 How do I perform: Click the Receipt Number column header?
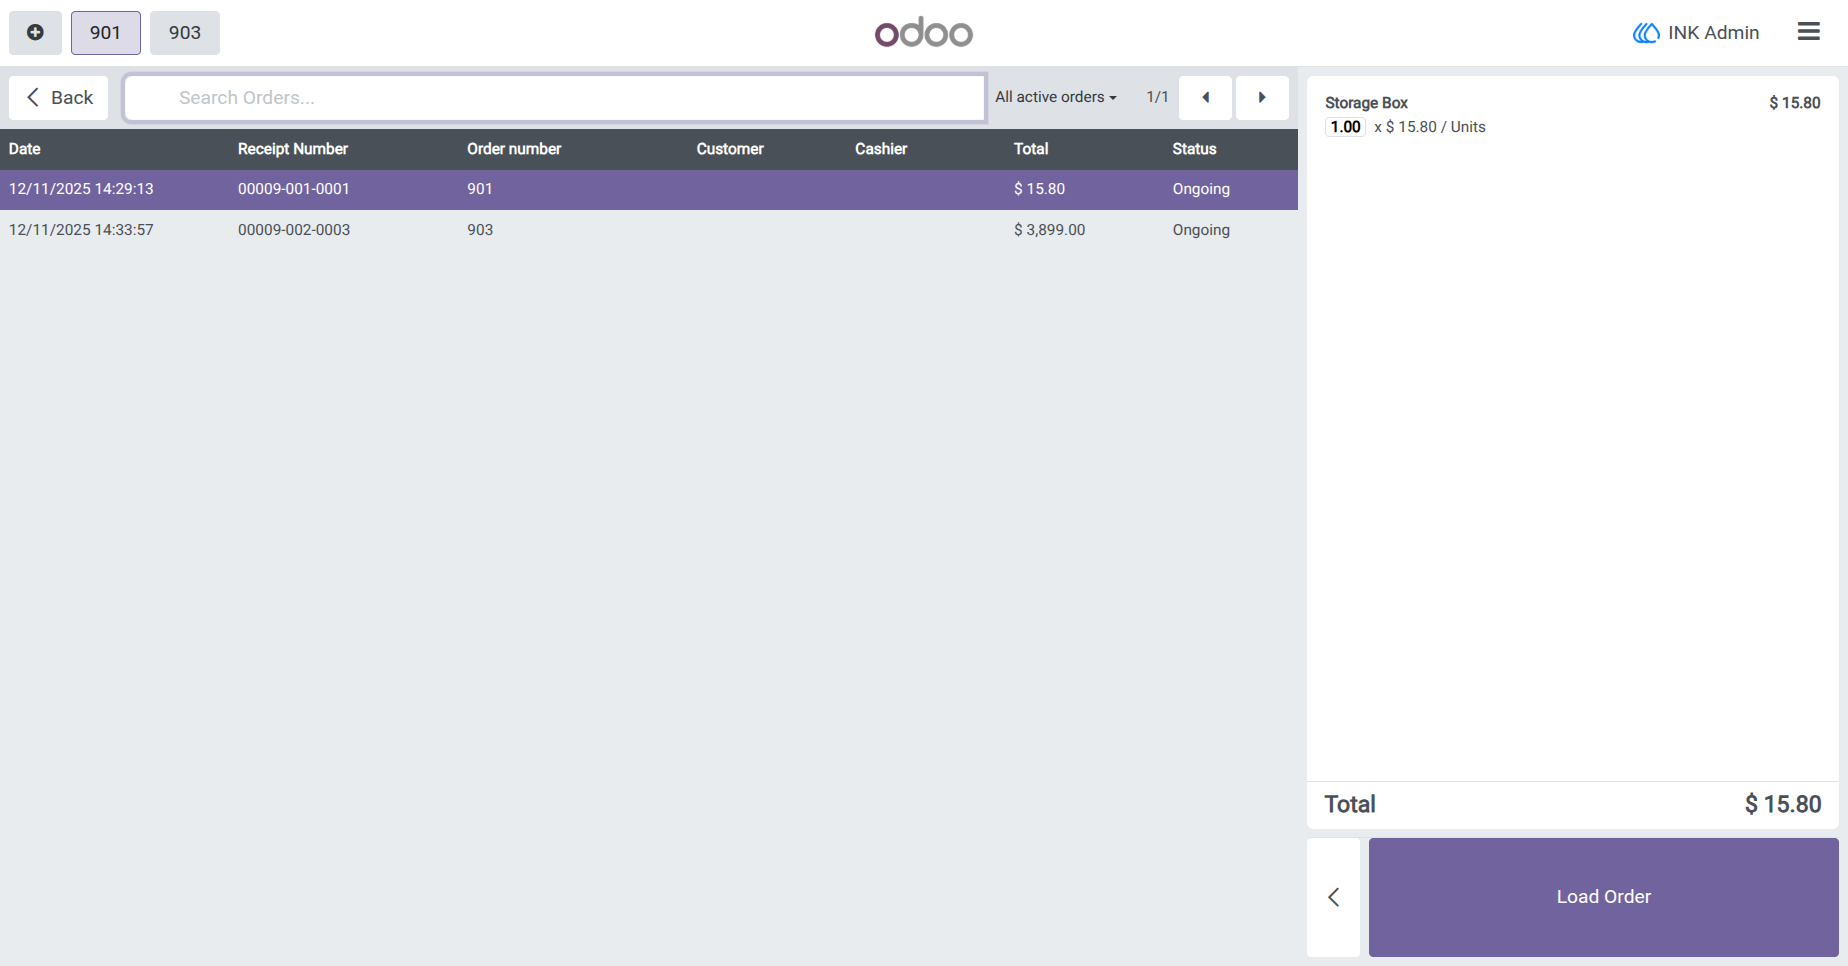tap(293, 149)
